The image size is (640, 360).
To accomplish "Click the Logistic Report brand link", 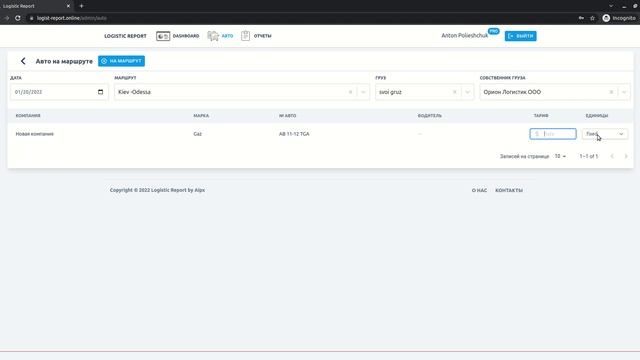I will pos(125,36).
